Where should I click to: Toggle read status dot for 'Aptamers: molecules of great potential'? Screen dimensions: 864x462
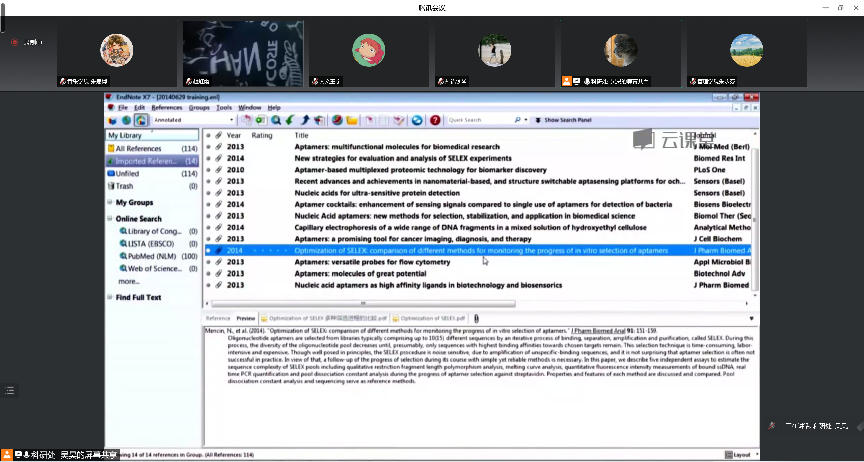[208, 273]
